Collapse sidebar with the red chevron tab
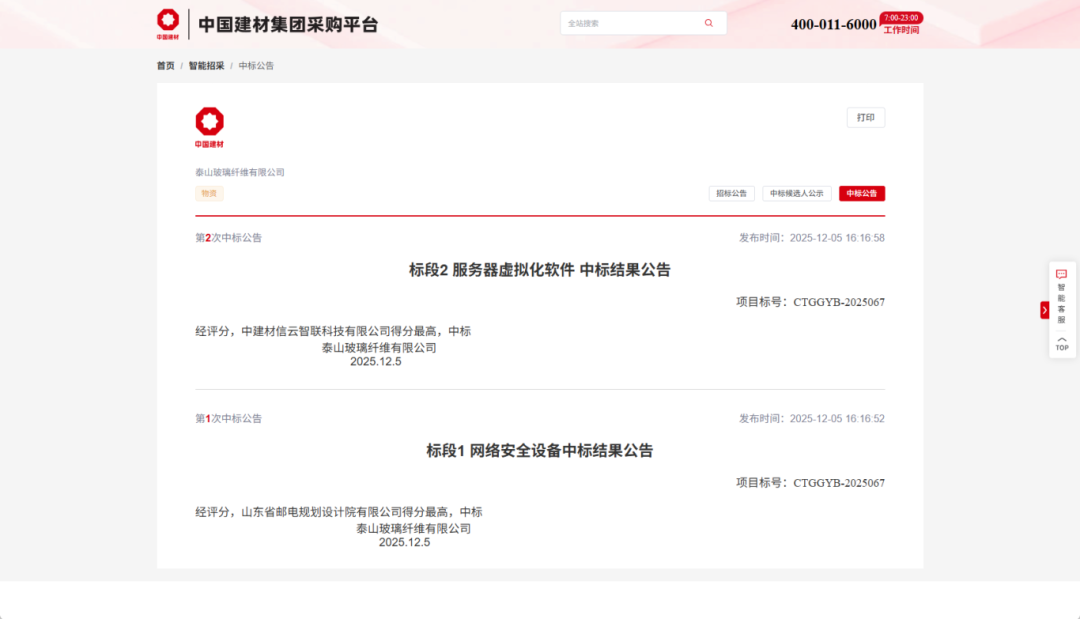Viewport: 1080px width, 619px height. pos(1045,310)
